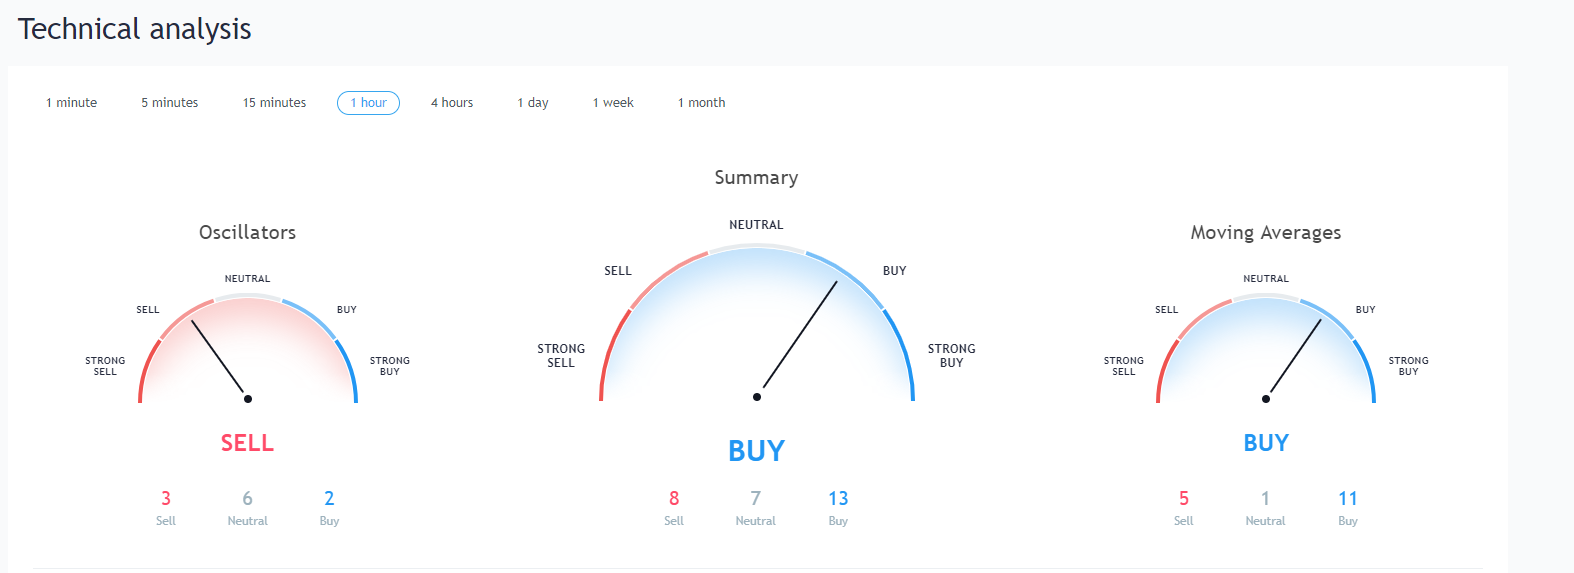Image resolution: width=1574 pixels, height=573 pixels.
Task: Click the Oscillators Neutral count 6
Action: pyautogui.click(x=247, y=498)
